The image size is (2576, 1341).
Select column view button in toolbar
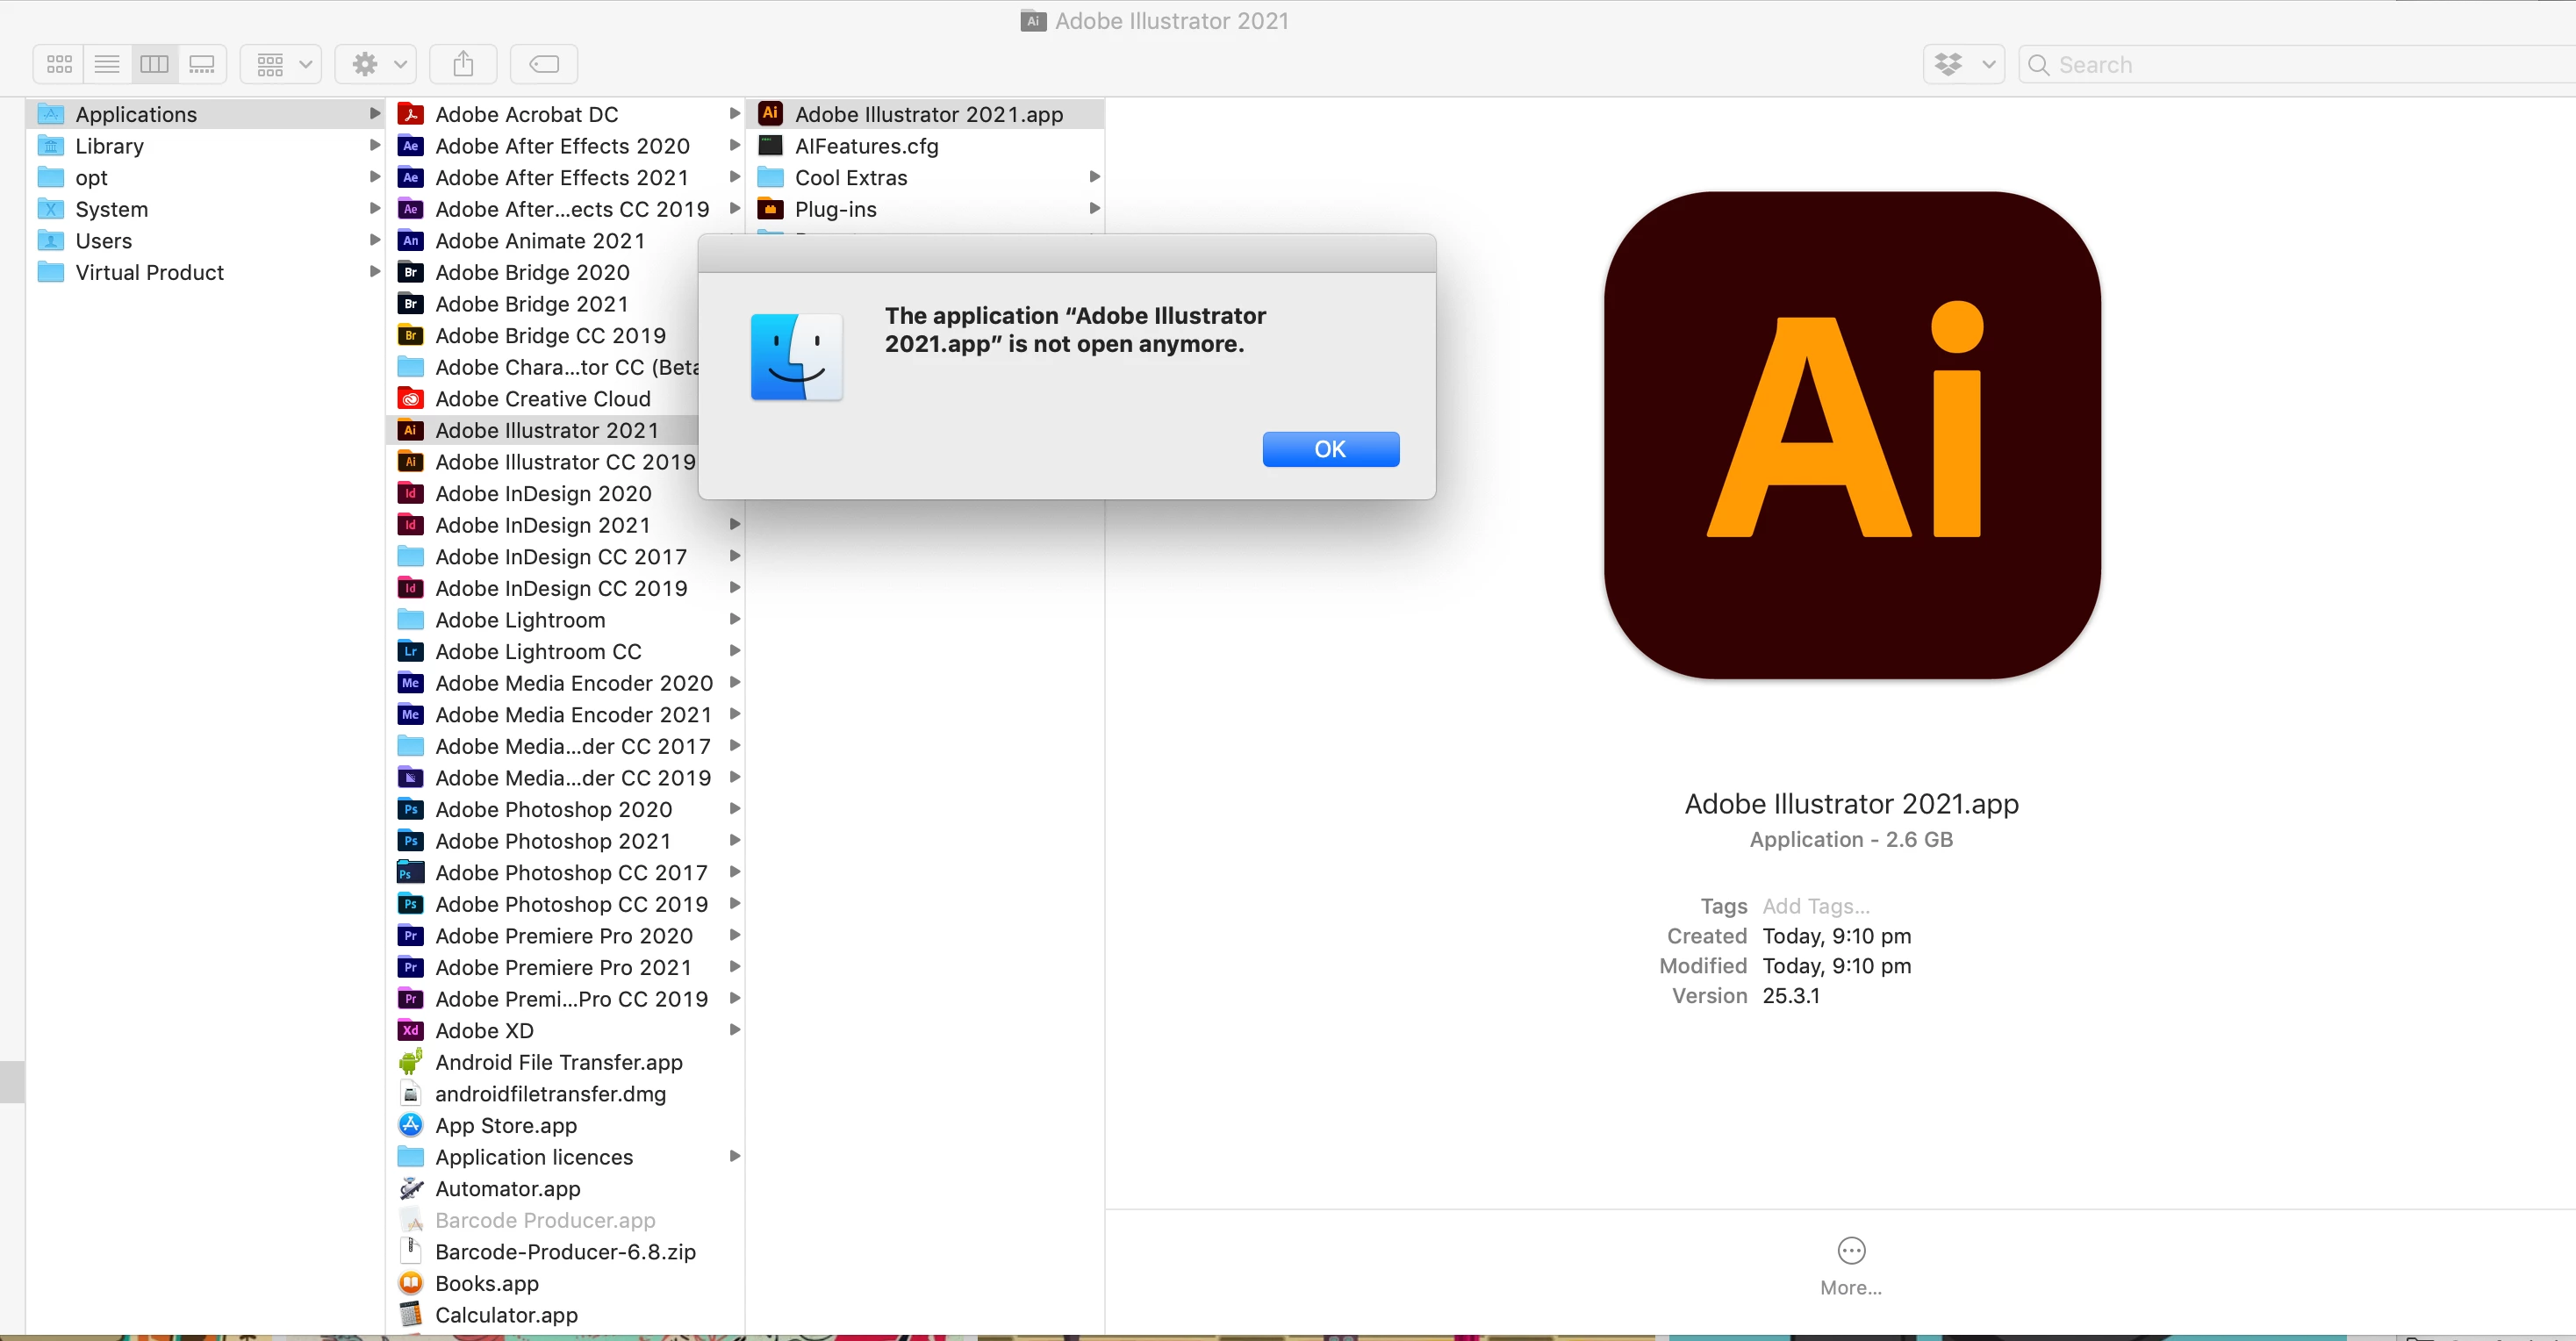[x=154, y=64]
